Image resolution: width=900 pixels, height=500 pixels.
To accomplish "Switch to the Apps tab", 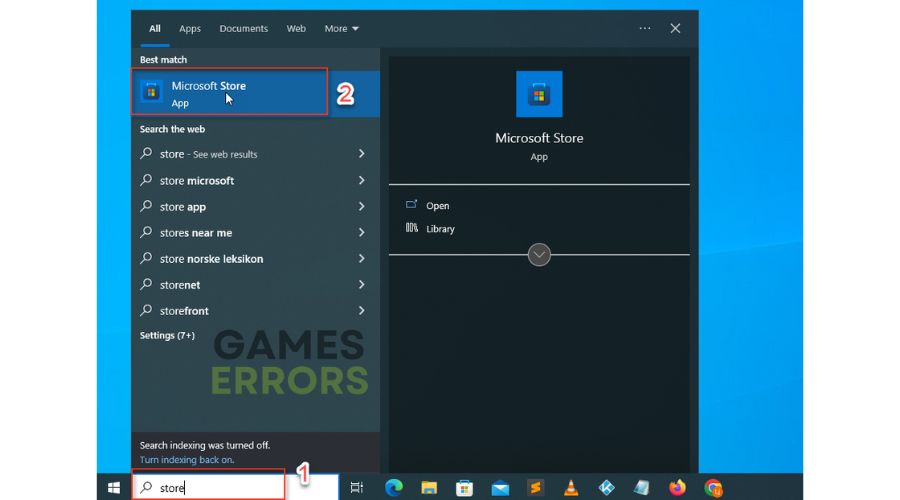I will [x=189, y=28].
